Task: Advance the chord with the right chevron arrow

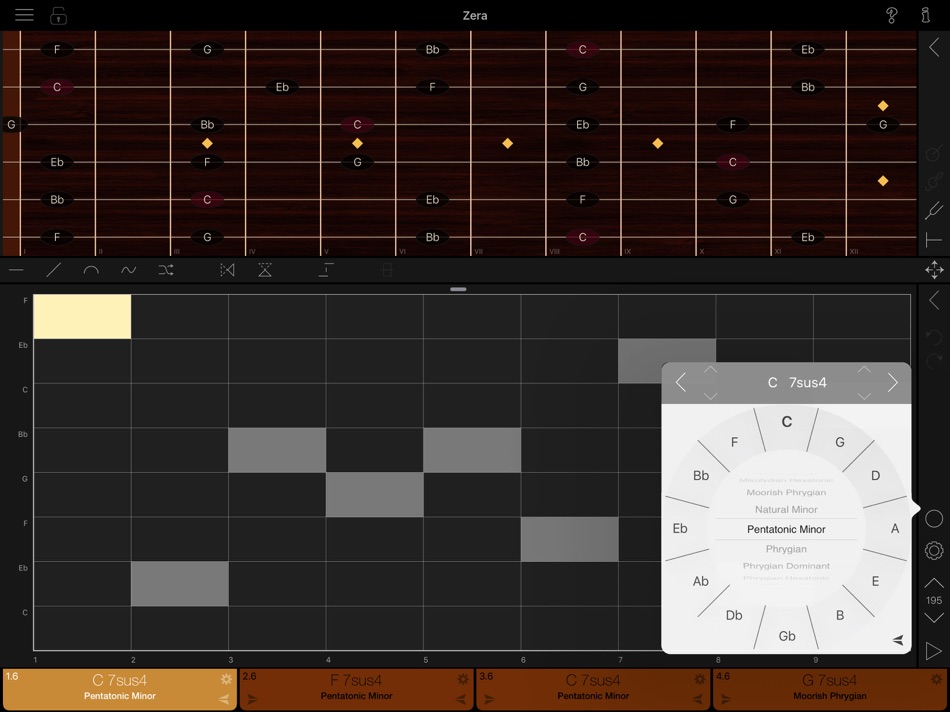Action: pyautogui.click(x=893, y=382)
